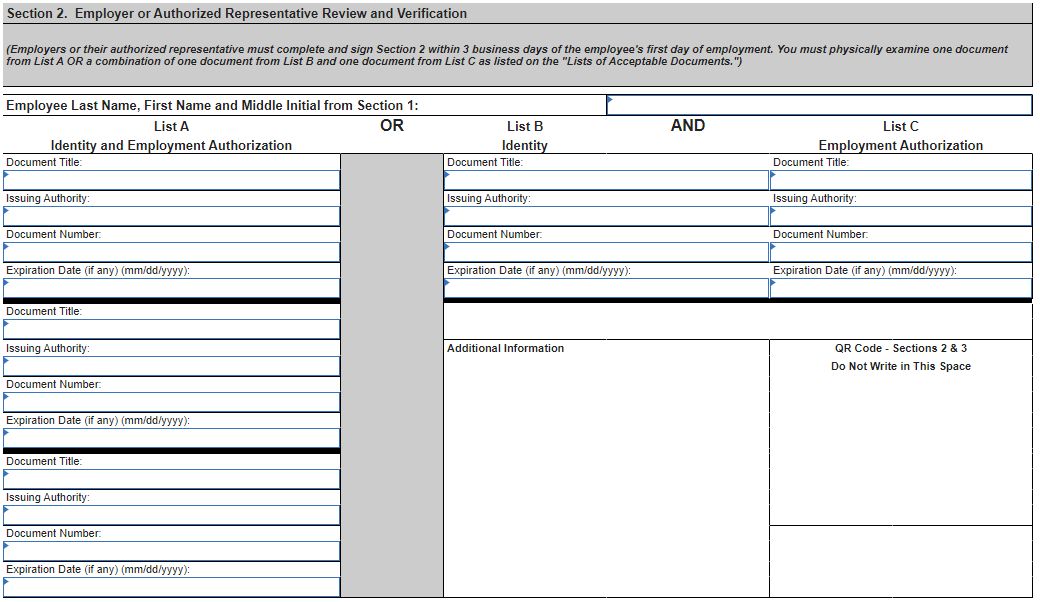Screen dimensions: 1040x602
Task: Click the third List A Document Number field
Action: click(170, 551)
